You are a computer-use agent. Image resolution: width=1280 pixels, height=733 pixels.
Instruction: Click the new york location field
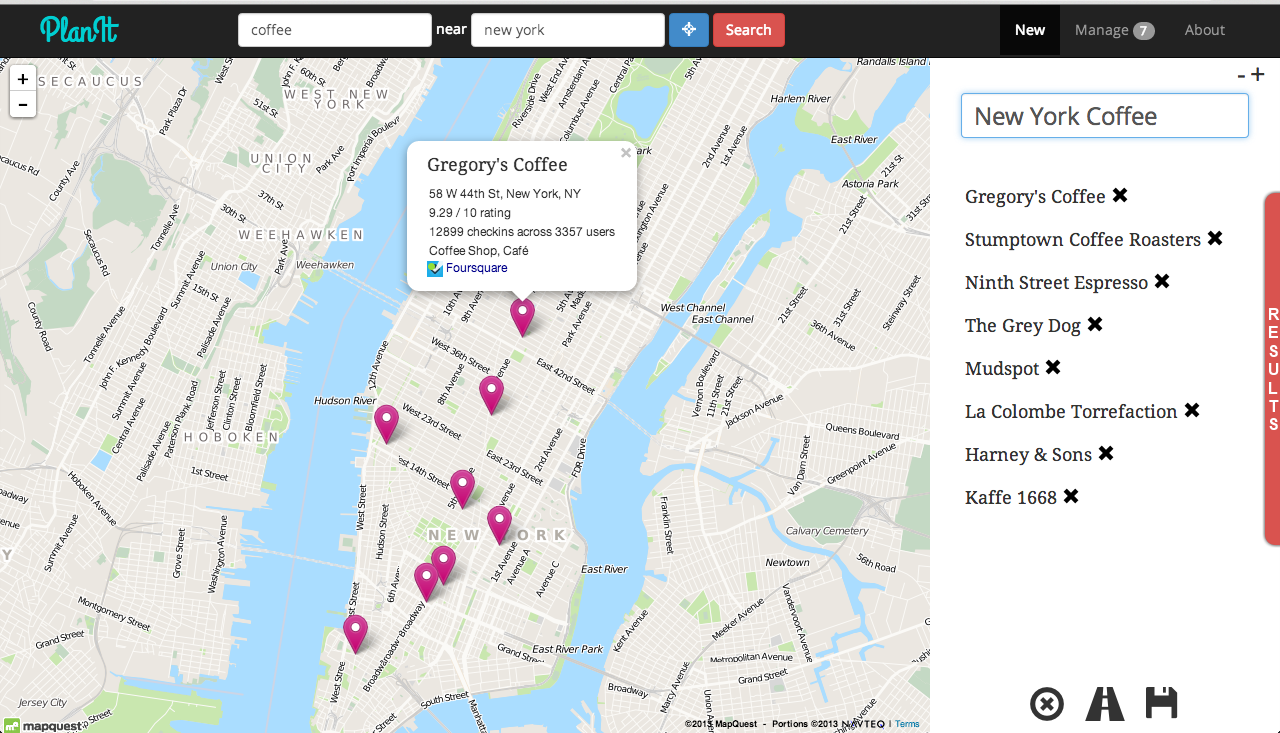(568, 30)
